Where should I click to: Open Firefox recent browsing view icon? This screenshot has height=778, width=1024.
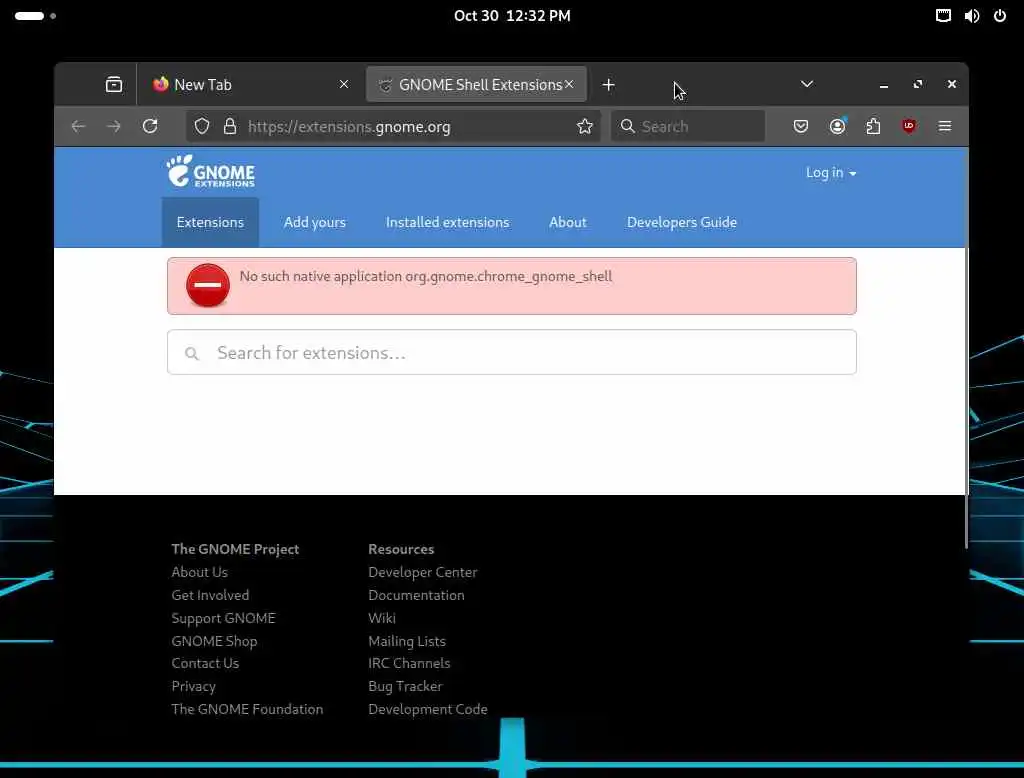(114, 84)
